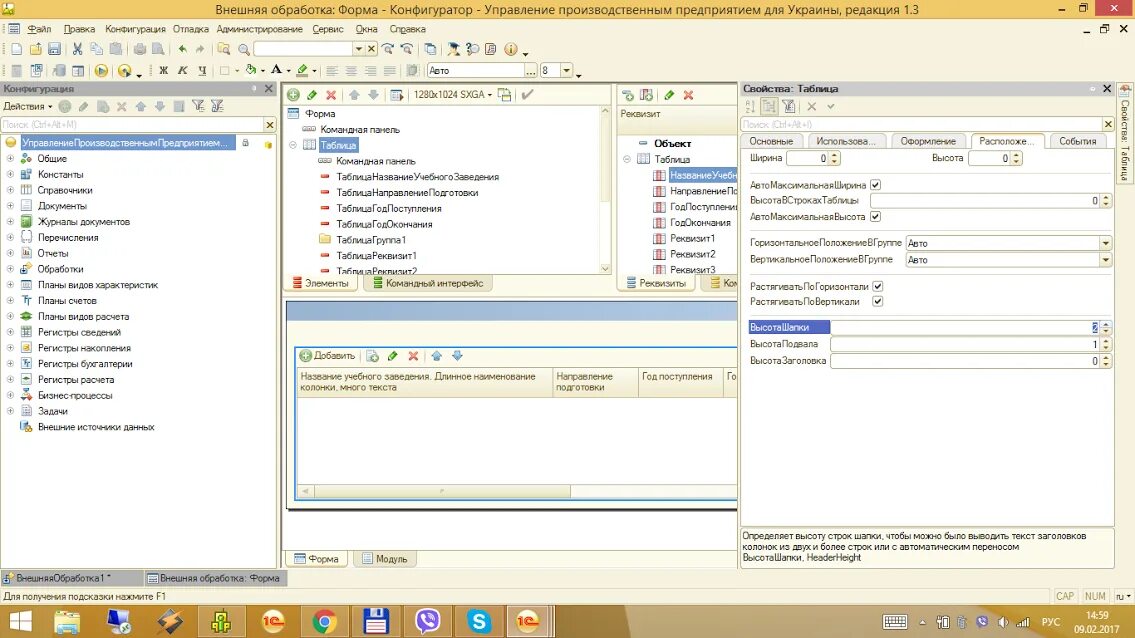
Task: Click the properties panel search field
Action: [x=921, y=125]
